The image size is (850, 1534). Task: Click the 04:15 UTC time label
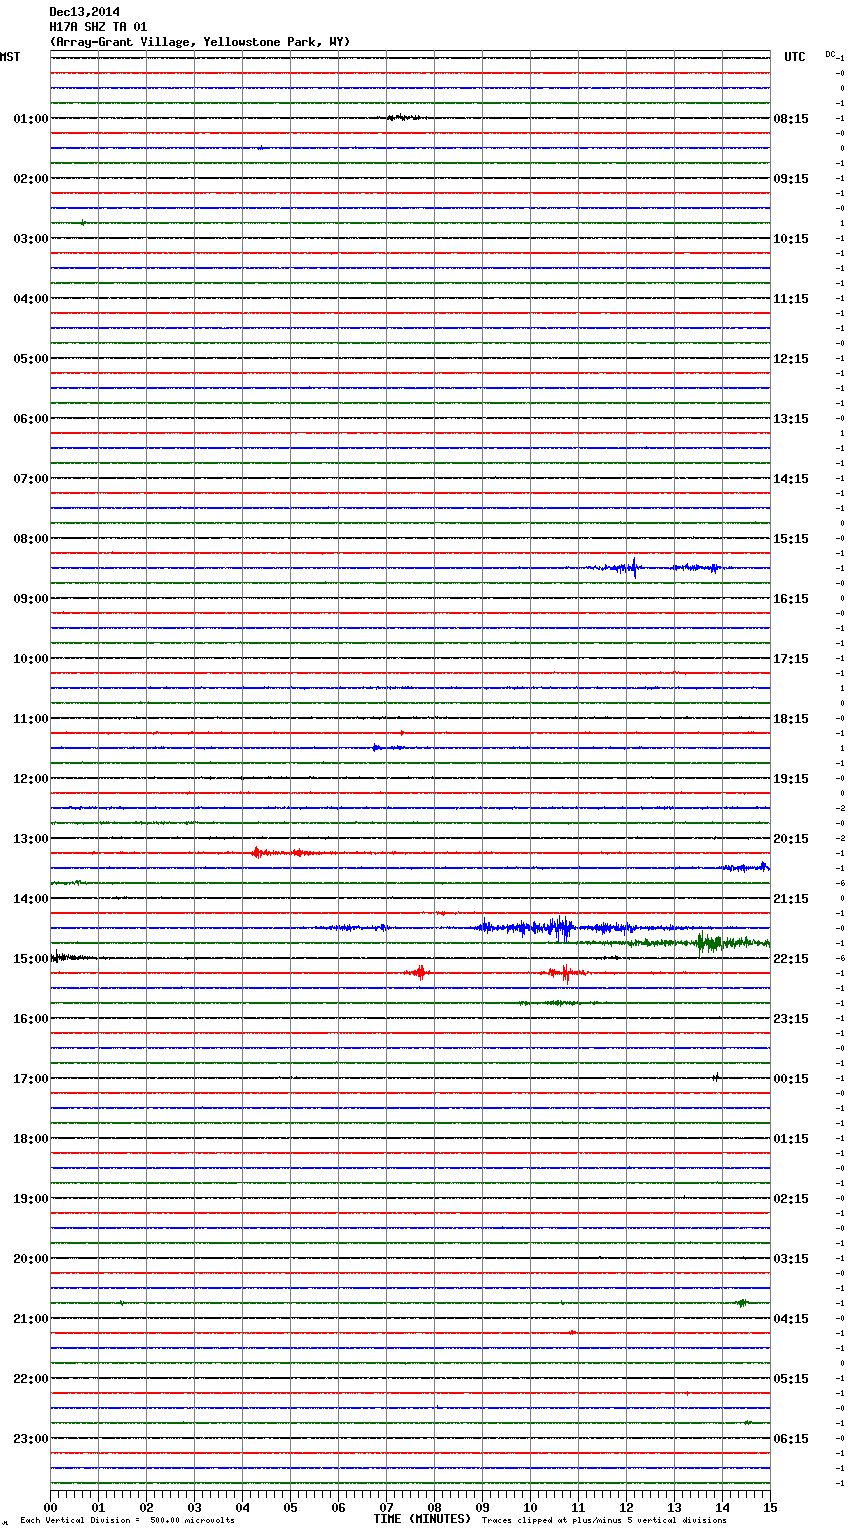click(x=791, y=1319)
